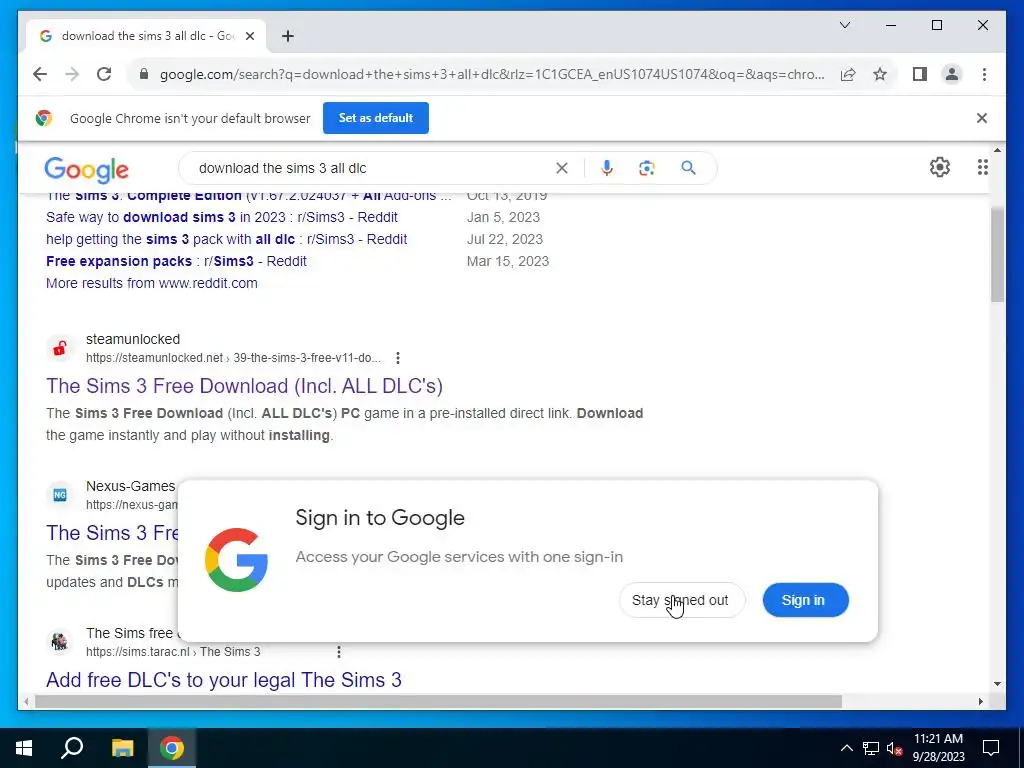Click the steamunlocked favicon
Image resolution: width=1024 pixels, height=768 pixels.
coord(60,348)
